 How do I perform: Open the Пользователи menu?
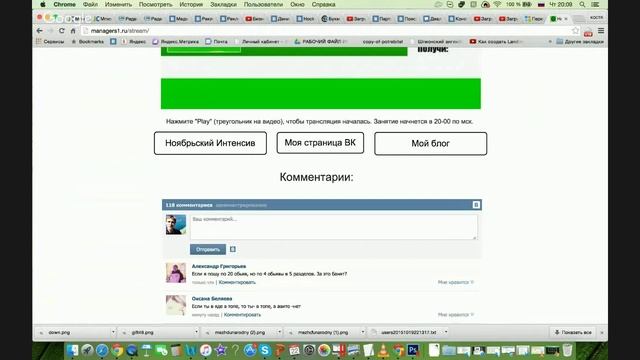263,4
